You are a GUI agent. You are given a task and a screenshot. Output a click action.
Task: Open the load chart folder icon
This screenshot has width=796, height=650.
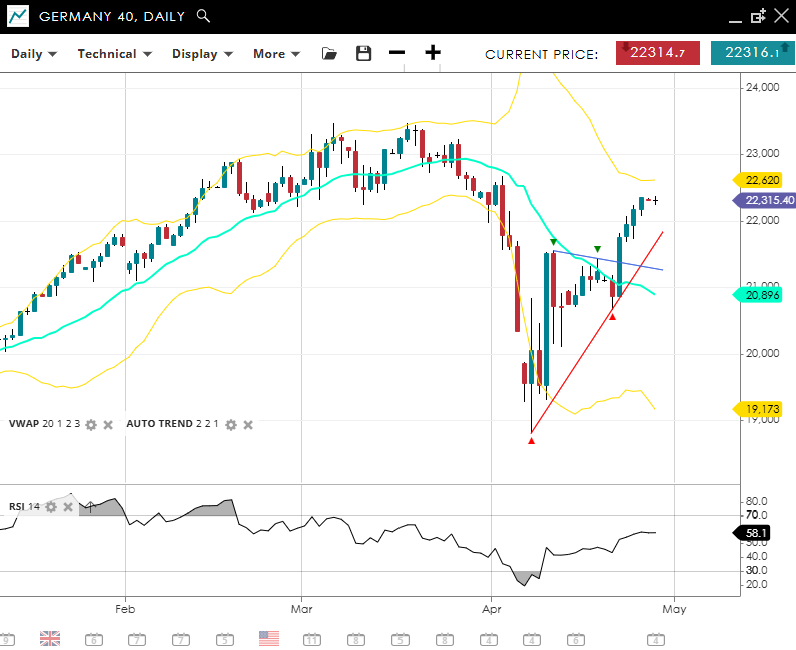pos(329,54)
